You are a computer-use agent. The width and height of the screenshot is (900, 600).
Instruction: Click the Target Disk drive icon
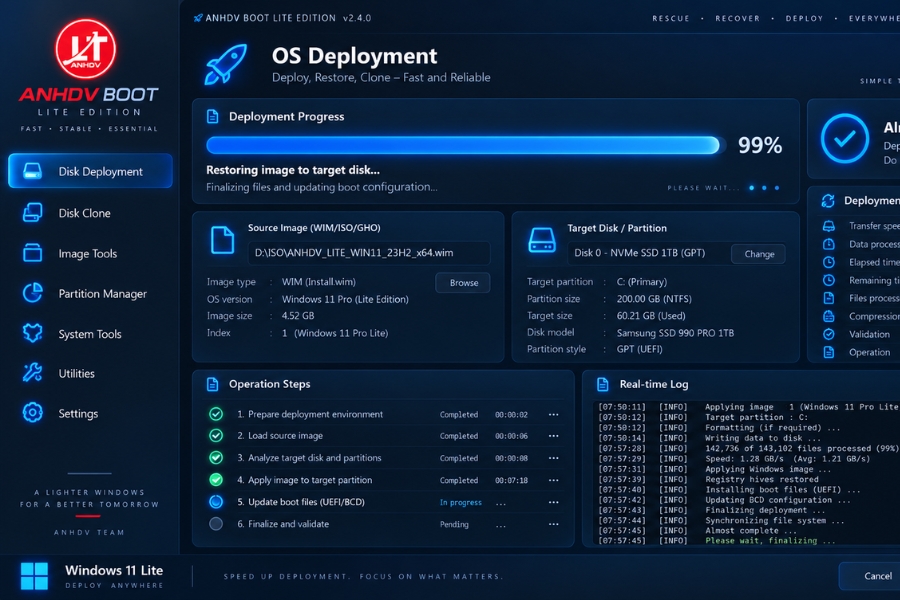click(x=541, y=240)
